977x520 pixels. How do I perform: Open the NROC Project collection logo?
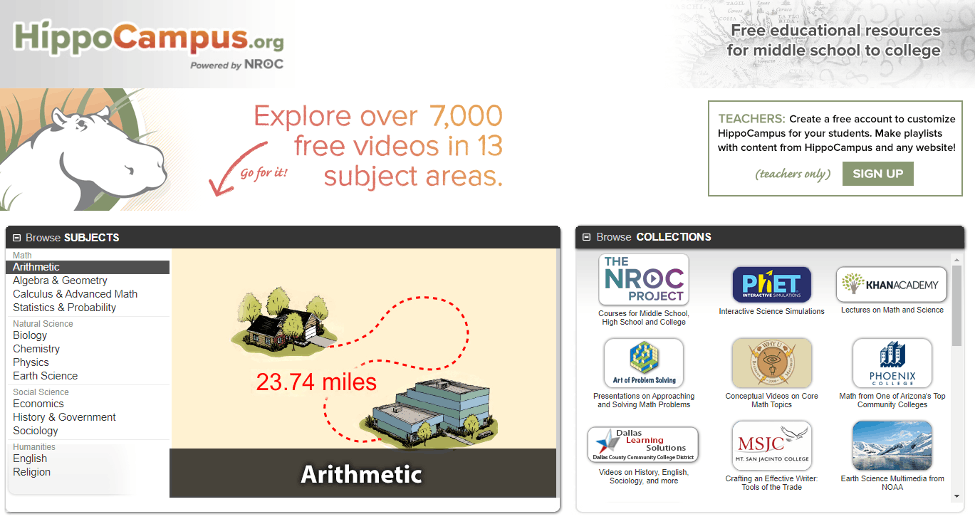click(x=644, y=280)
